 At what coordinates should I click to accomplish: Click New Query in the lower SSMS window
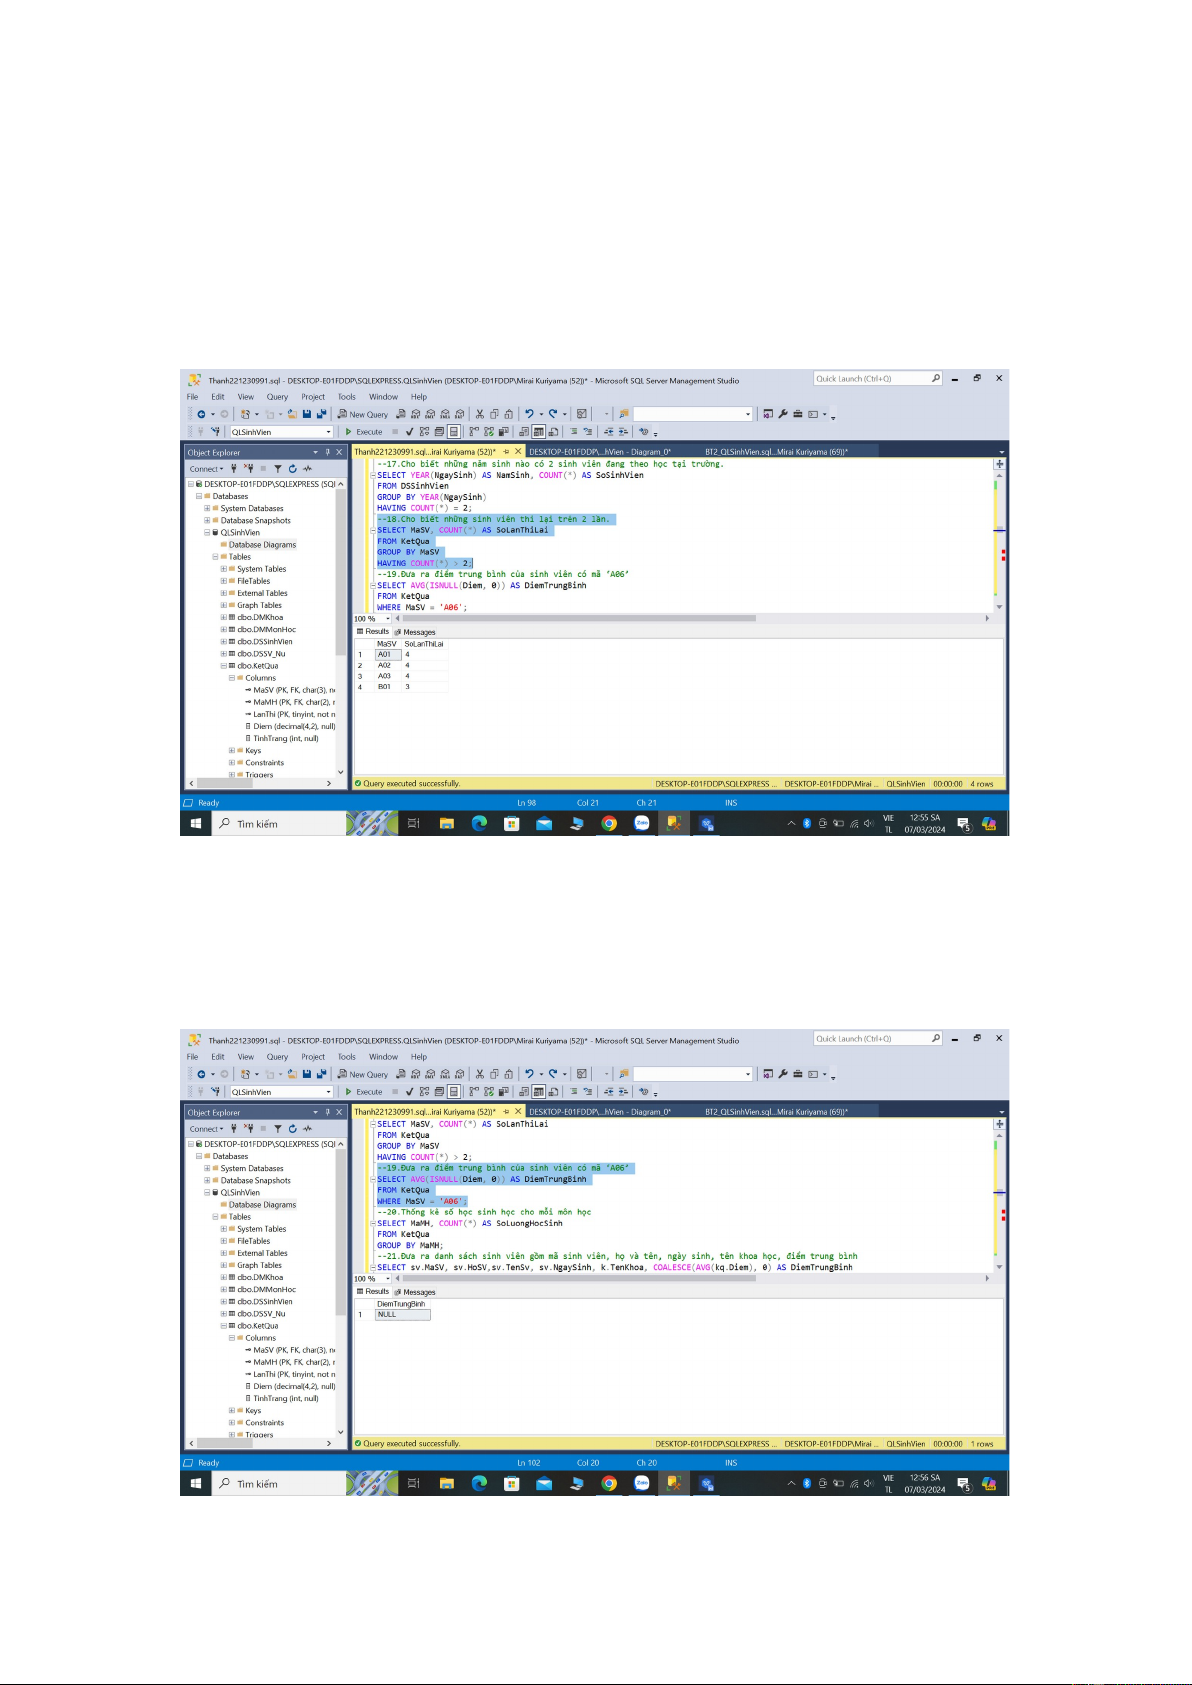[x=362, y=1074]
